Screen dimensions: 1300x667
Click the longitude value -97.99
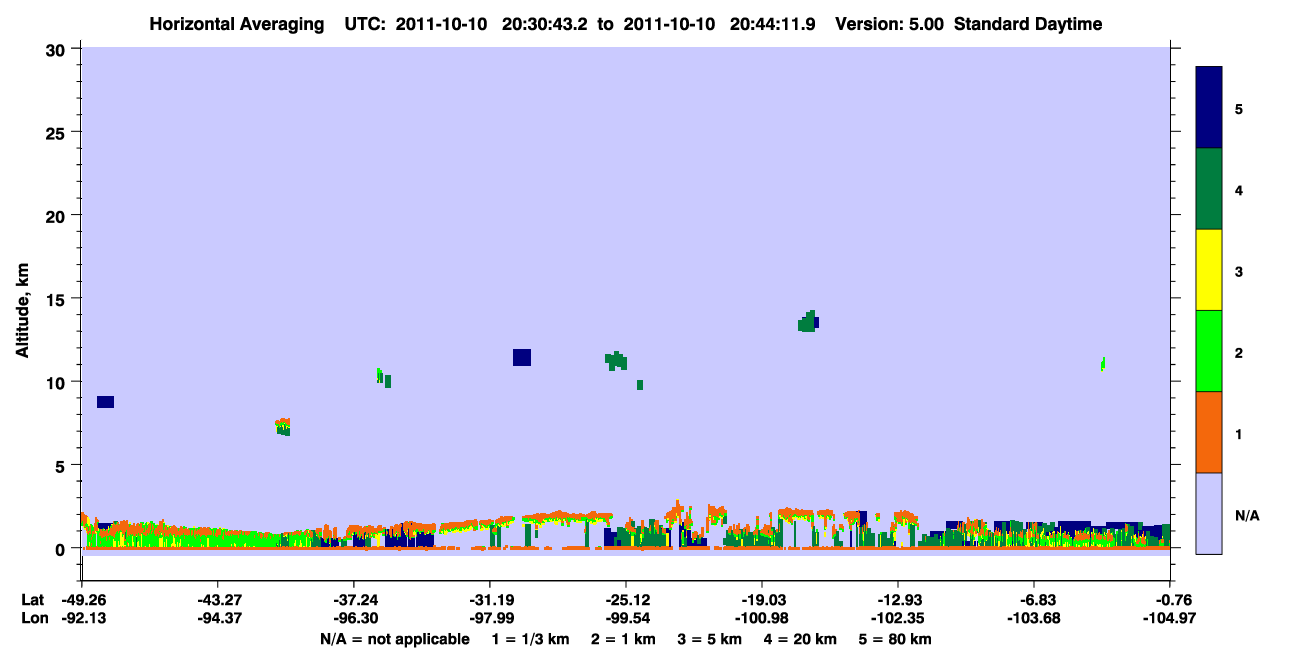click(x=490, y=618)
